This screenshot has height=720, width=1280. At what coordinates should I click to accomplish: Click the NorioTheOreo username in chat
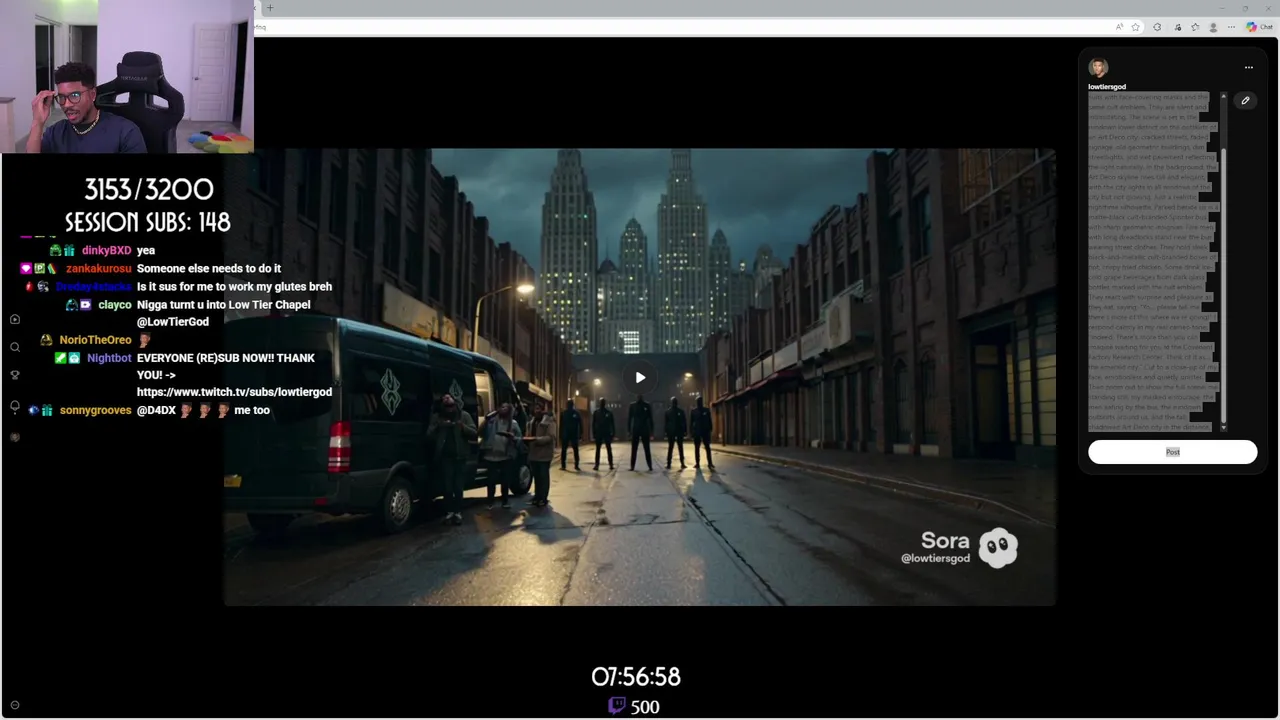[x=95, y=340]
